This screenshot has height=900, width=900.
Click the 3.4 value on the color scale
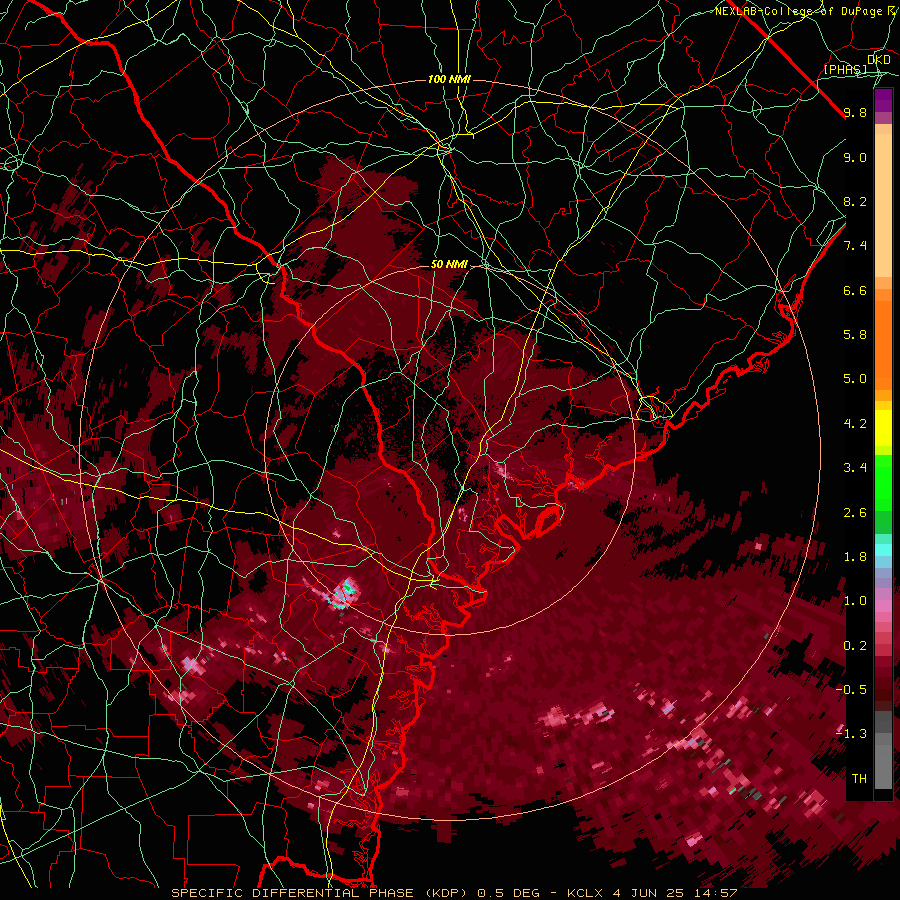click(x=855, y=468)
